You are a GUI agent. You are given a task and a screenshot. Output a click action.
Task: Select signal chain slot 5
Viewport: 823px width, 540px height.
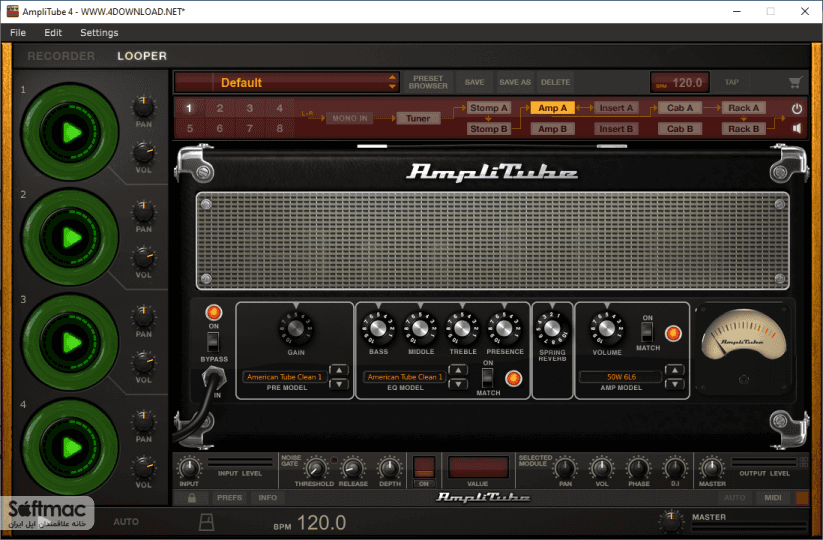(x=189, y=129)
